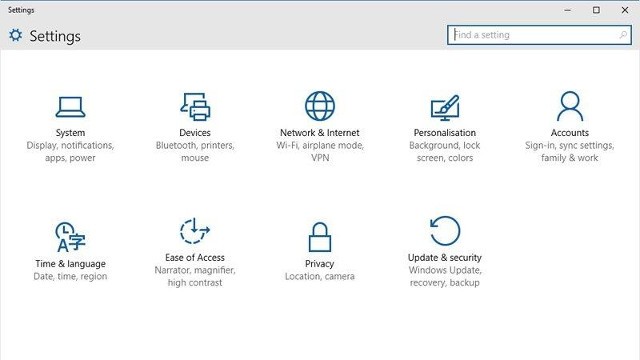The image size is (640, 360).
Task: Click 'Sign-in, sync settings, family & work' text
Action: point(570,151)
